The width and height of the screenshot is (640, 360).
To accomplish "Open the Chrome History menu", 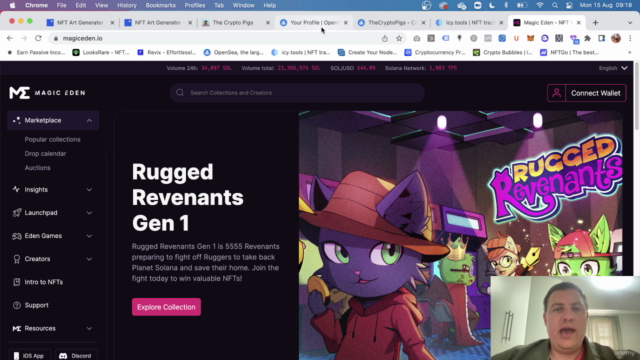I will tap(127, 5).
